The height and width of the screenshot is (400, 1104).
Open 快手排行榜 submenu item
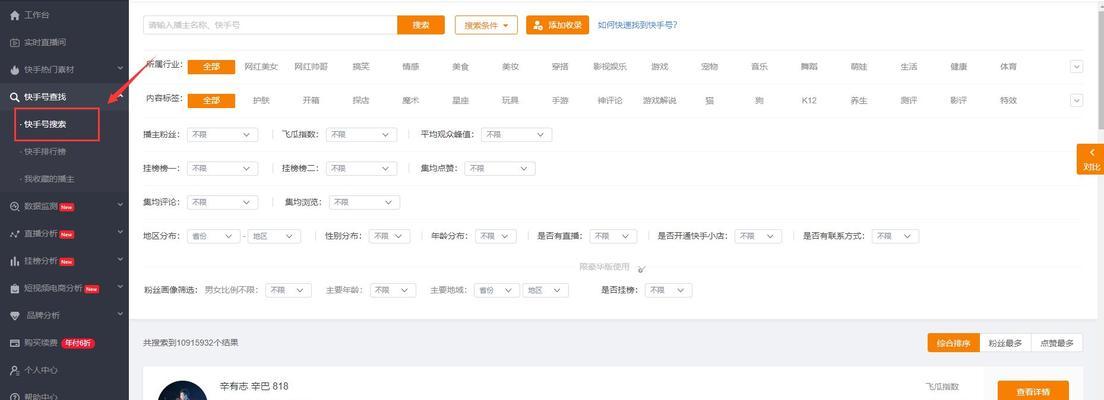[45, 151]
